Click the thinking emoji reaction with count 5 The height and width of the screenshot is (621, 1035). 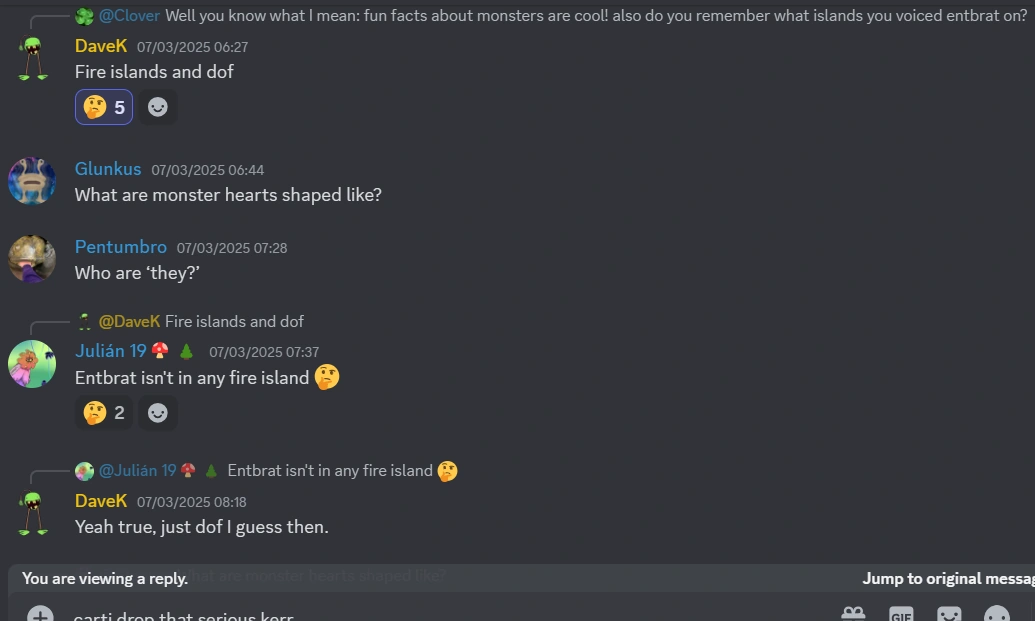104,107
